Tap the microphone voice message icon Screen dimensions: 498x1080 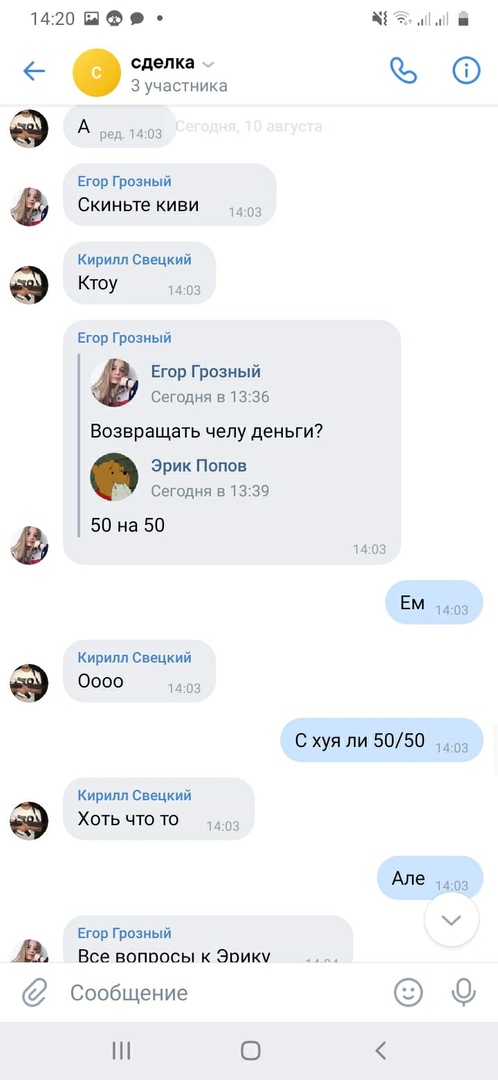coord(464,993)
